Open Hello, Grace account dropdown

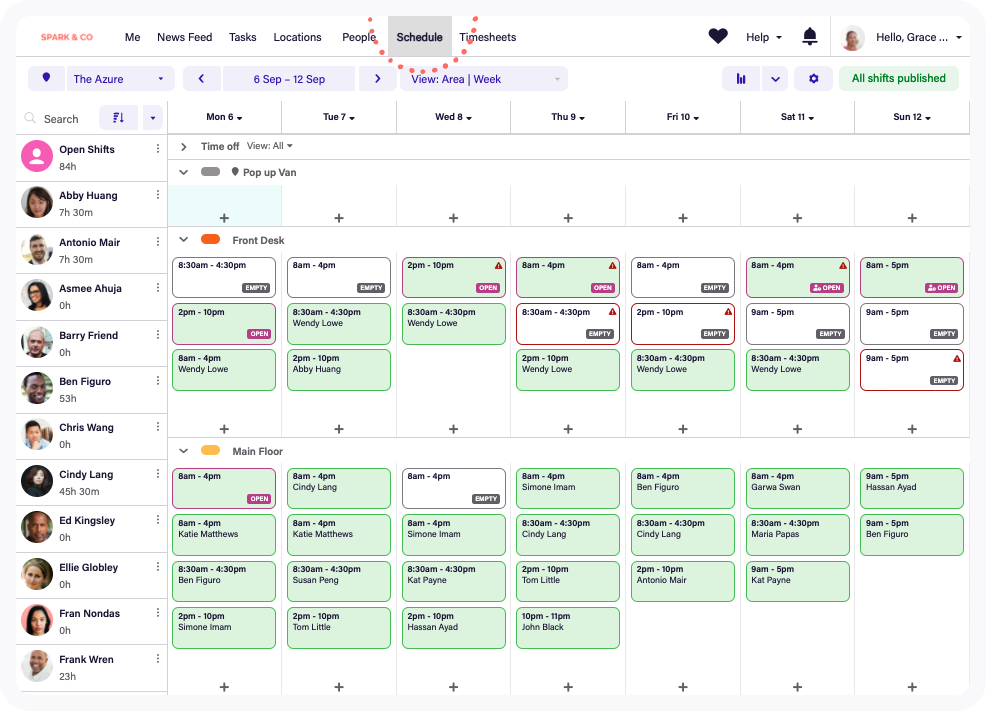(918, 37)
